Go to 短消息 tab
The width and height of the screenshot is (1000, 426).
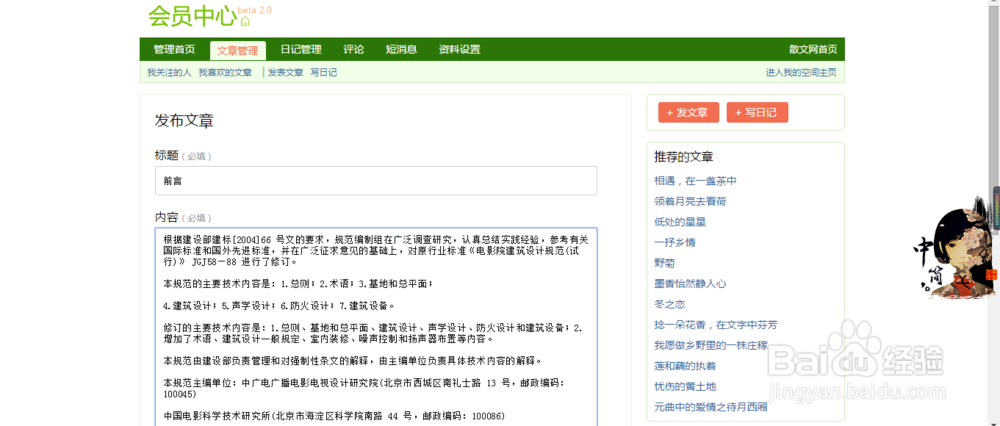tap(401, 50)
